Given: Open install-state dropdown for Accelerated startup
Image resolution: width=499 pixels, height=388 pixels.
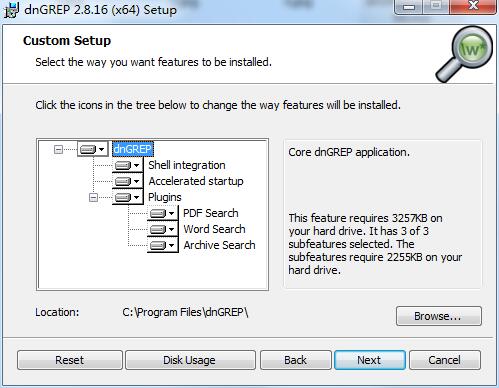Looking at the screenshot, I should (x=128, y=181).
